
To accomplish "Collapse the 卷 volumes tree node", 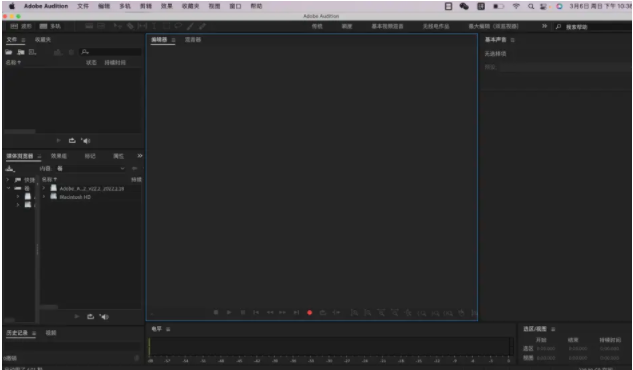I will coord(8,188).
